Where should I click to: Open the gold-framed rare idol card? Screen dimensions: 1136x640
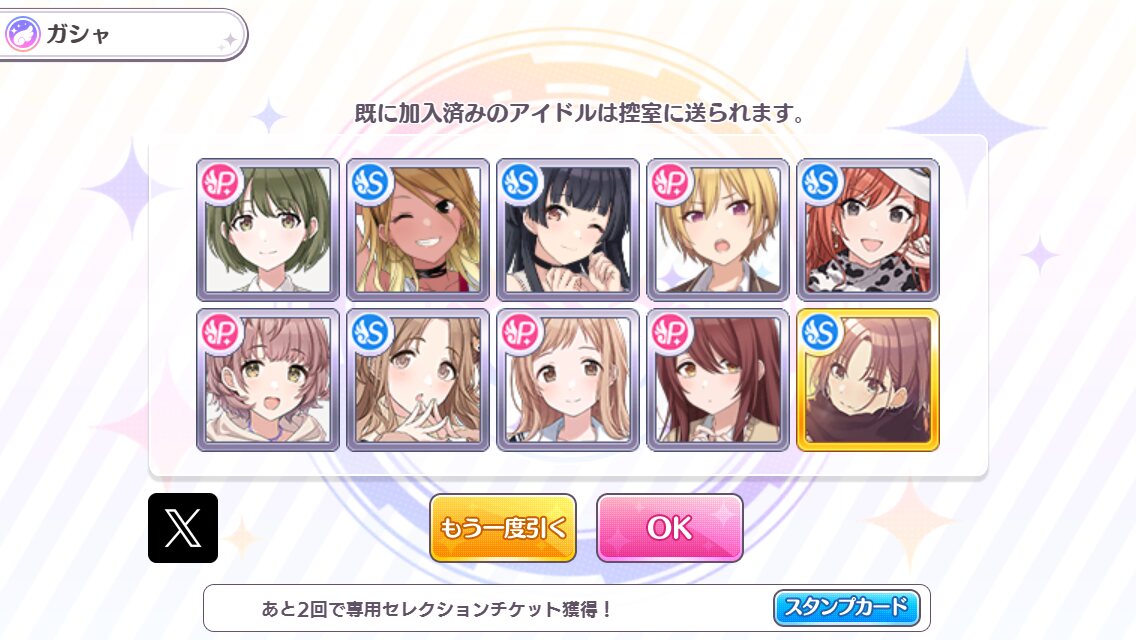pos(868,380)
